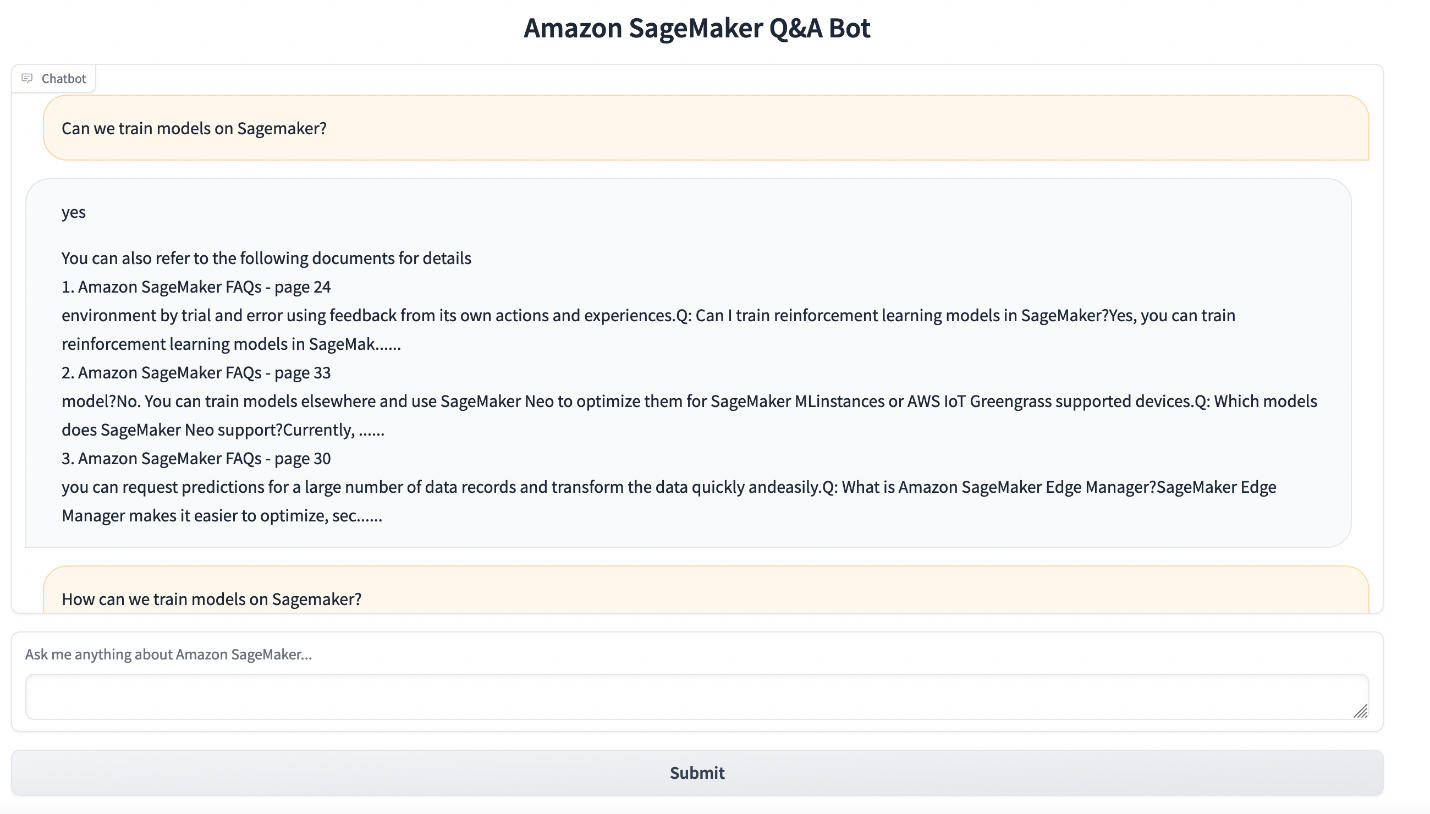Click the placeholder text 'Ask me anything about Amazon SageMaker'
1430x814 pixels.
click(x=169, y=654)
